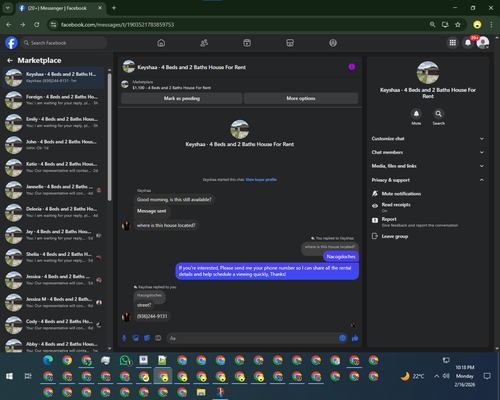
Task: Open Deloria conversation in the list
Action: (x=54, y=212)
